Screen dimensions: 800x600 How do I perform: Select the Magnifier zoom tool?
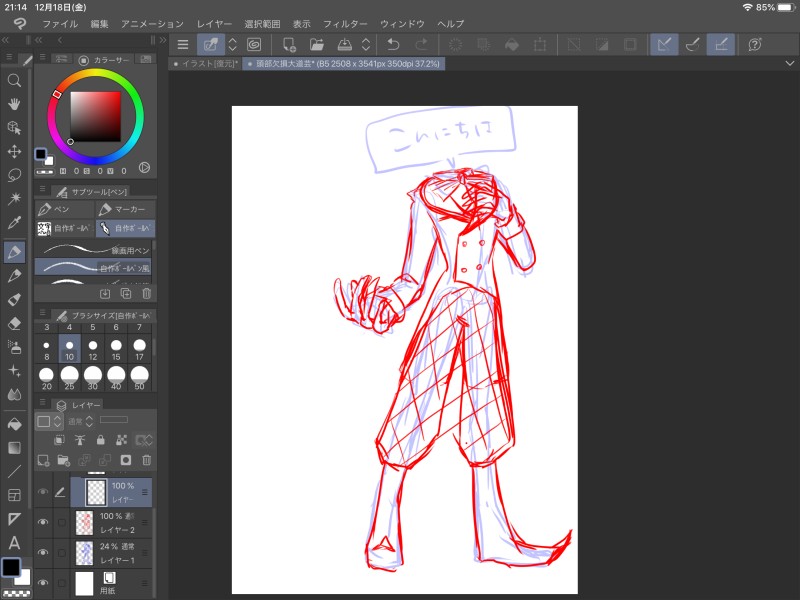click(14, 80)
